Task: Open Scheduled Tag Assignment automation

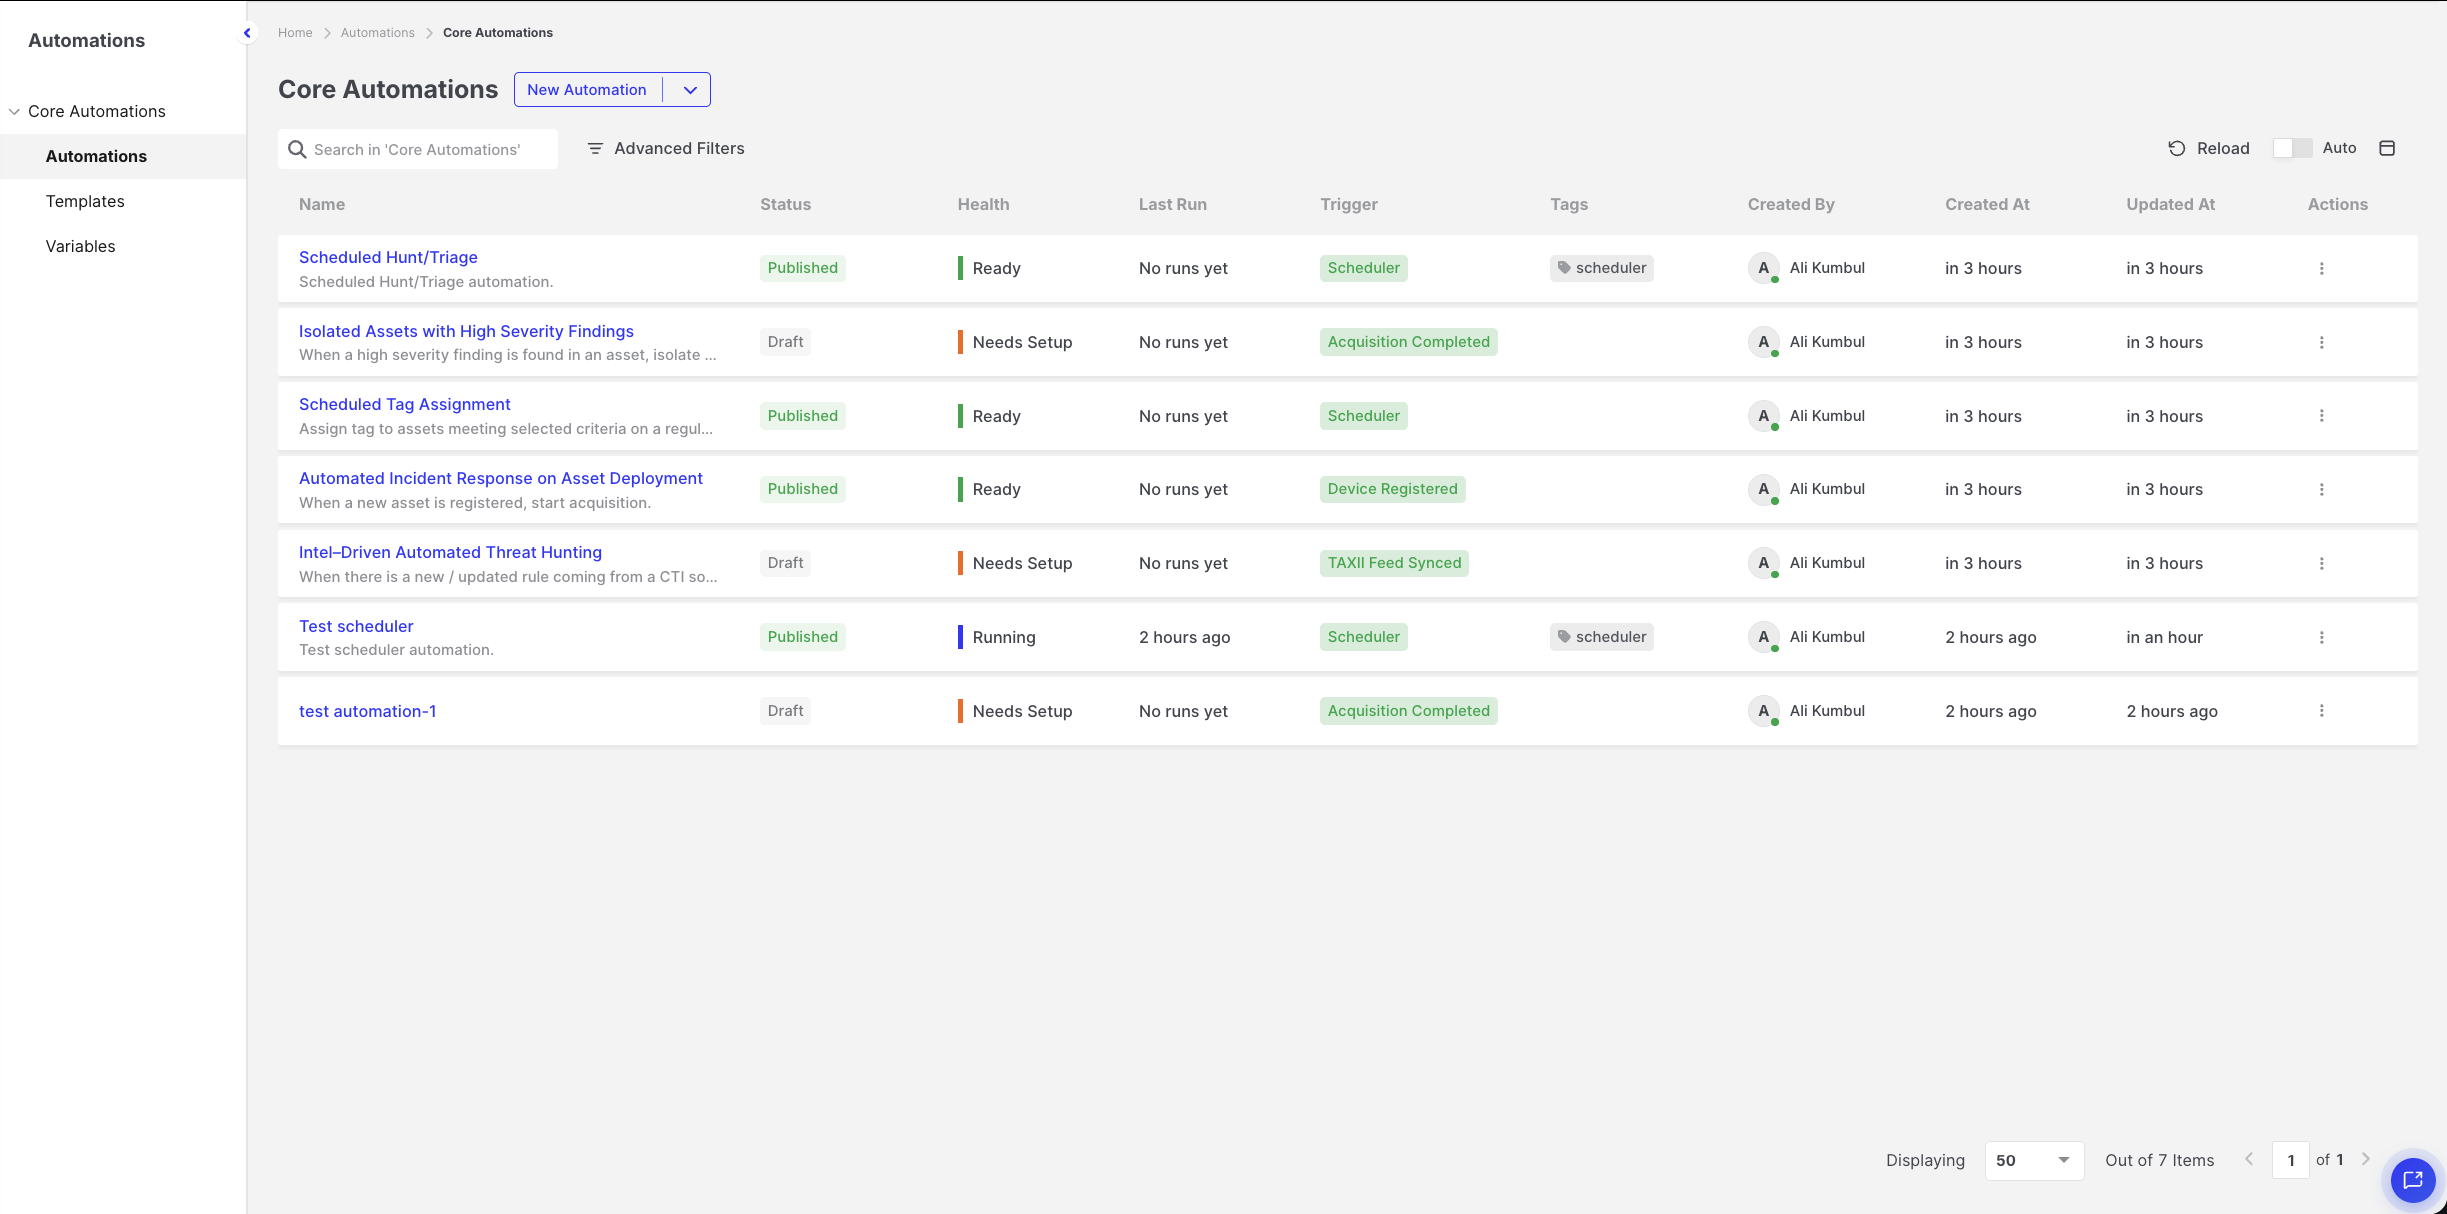Action: pos(405,404)
